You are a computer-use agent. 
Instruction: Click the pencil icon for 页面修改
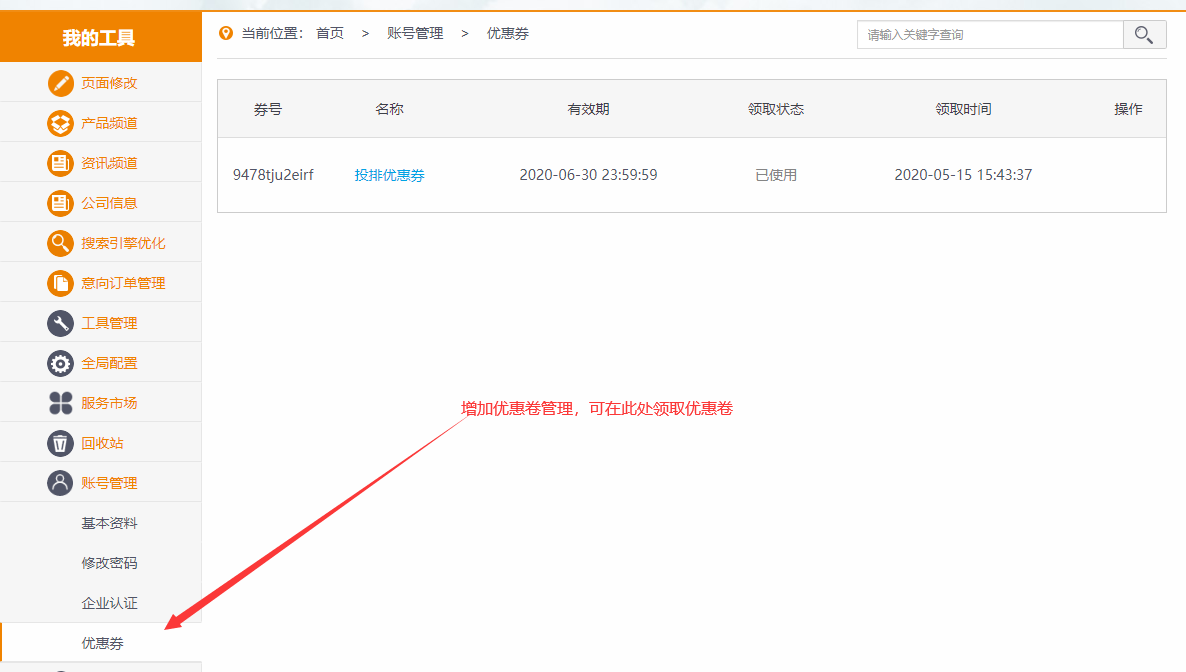[x=61, y=82]
